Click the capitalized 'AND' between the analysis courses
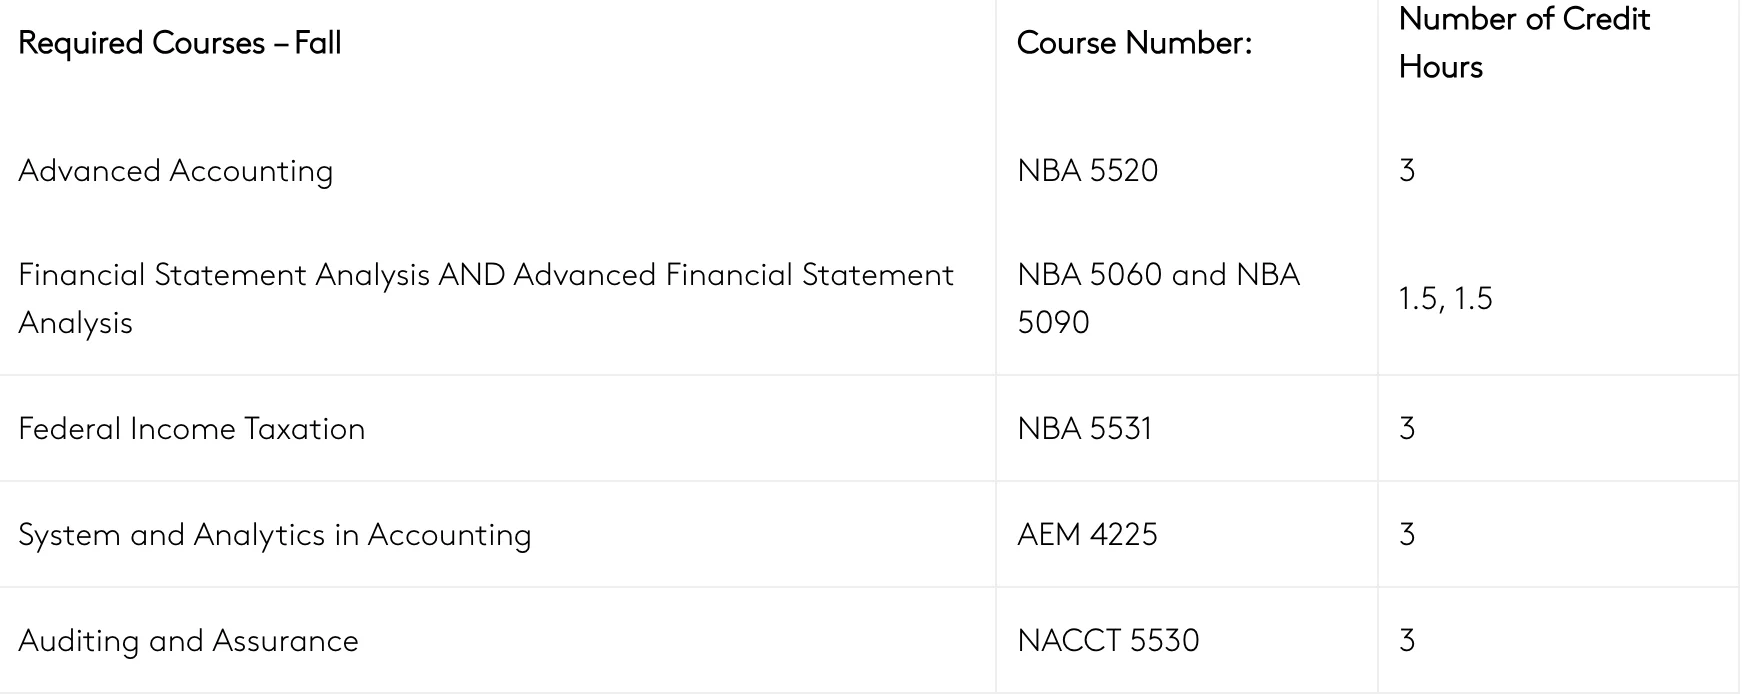 click(471, 275)
